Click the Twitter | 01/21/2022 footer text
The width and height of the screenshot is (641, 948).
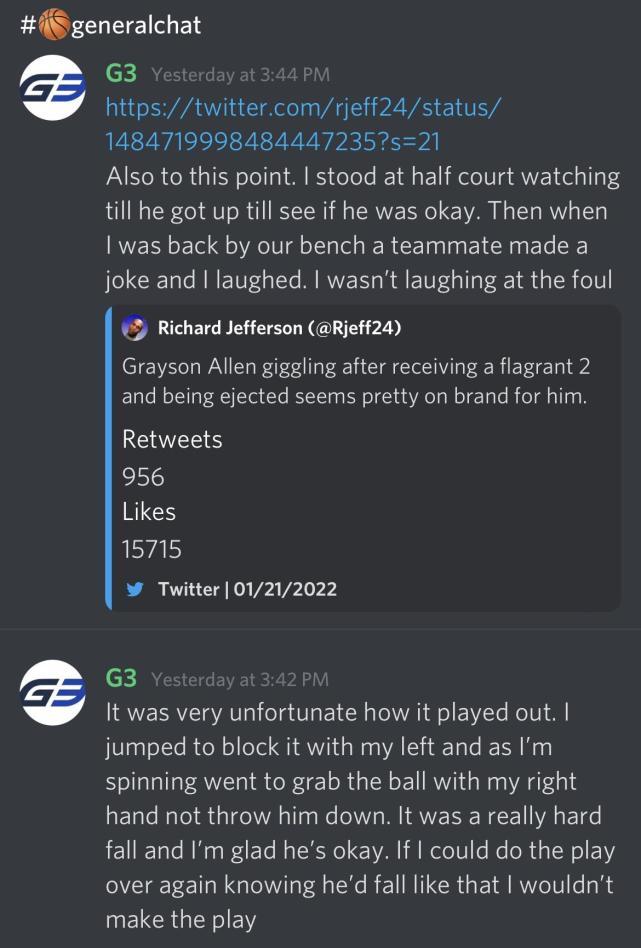tap(247, 589)
